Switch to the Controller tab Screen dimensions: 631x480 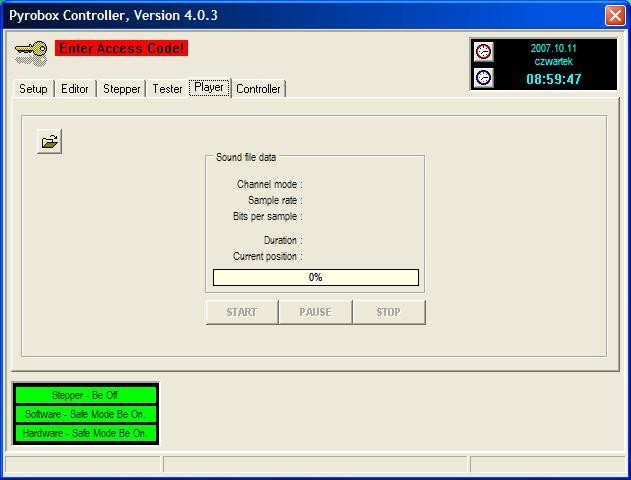pyautogui.click(x=258, y=89)
